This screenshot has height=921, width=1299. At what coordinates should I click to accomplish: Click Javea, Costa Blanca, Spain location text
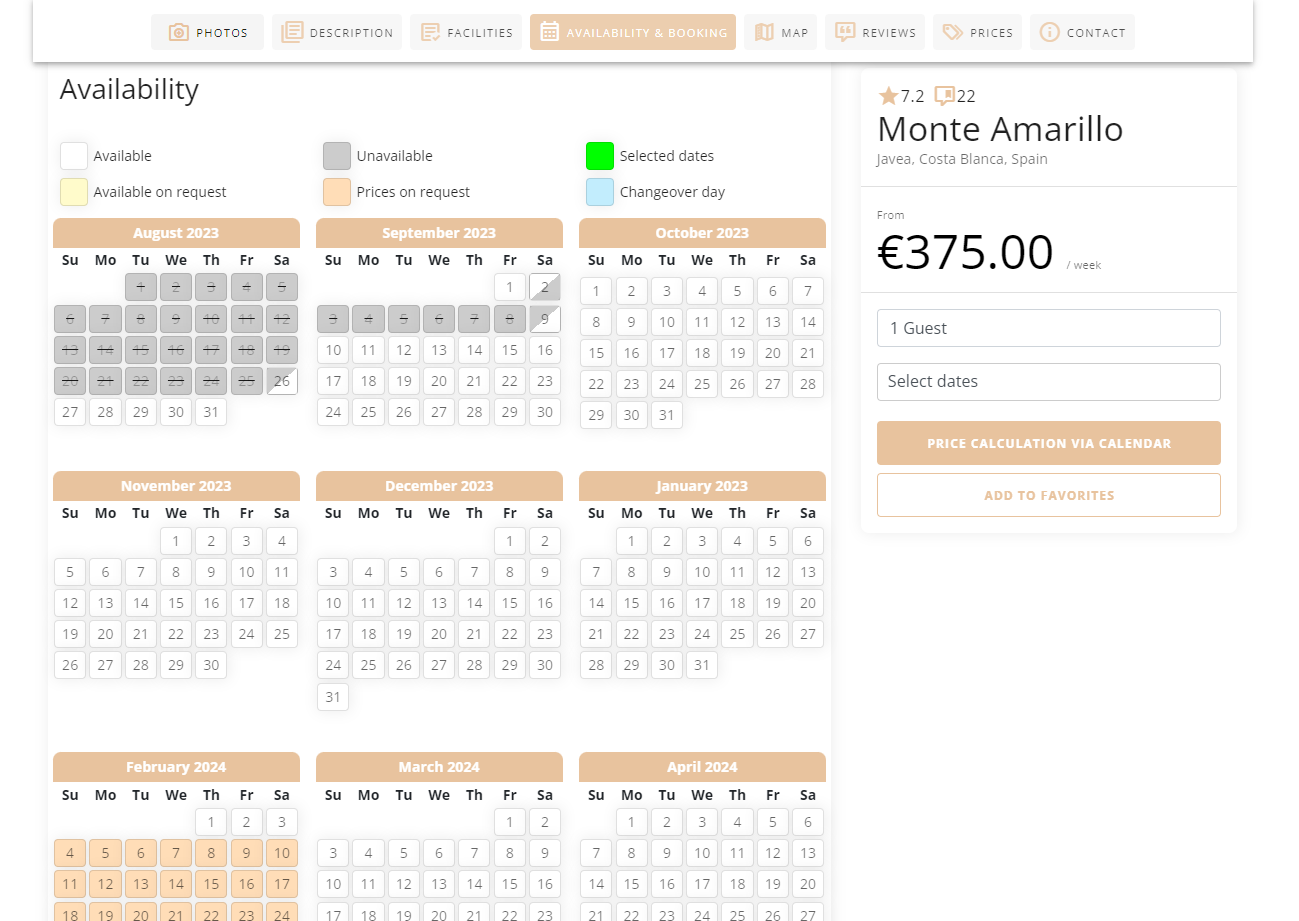962,159
